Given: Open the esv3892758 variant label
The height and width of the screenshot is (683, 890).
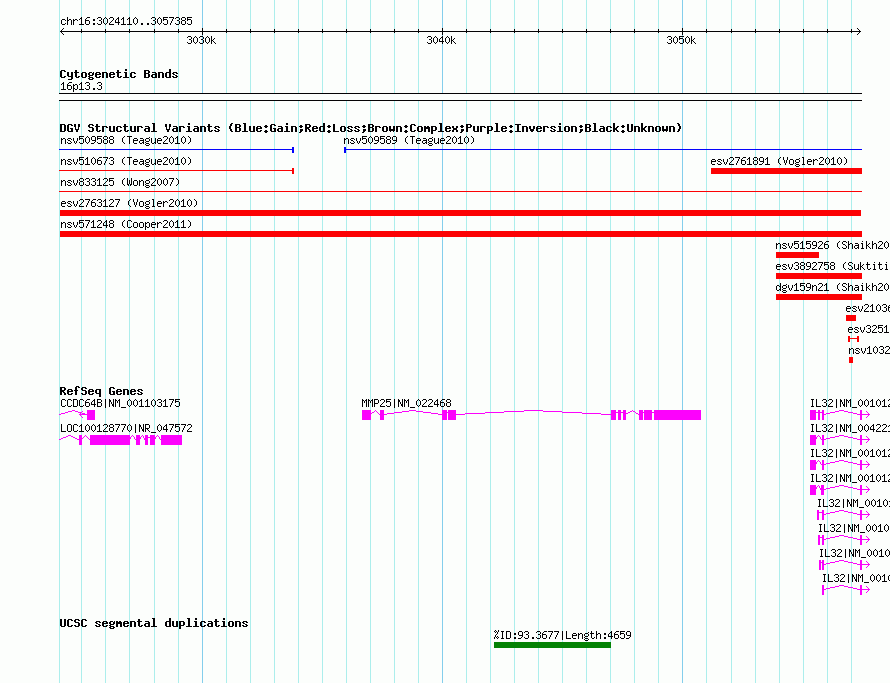Looking at the screenshot, I should (832, 266).
